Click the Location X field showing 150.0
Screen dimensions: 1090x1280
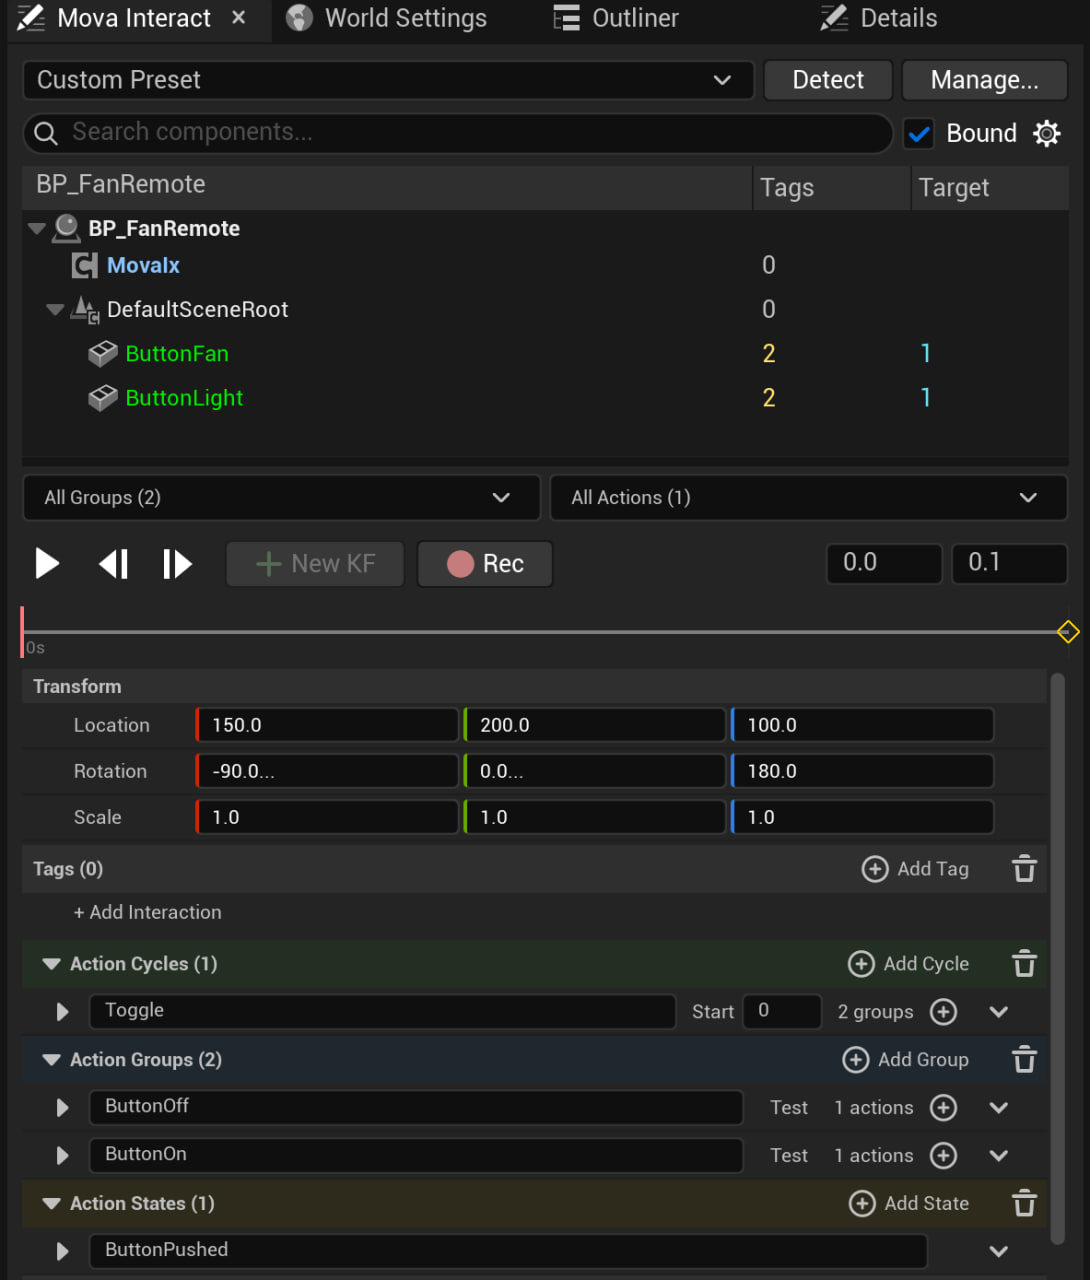[327, 725]
